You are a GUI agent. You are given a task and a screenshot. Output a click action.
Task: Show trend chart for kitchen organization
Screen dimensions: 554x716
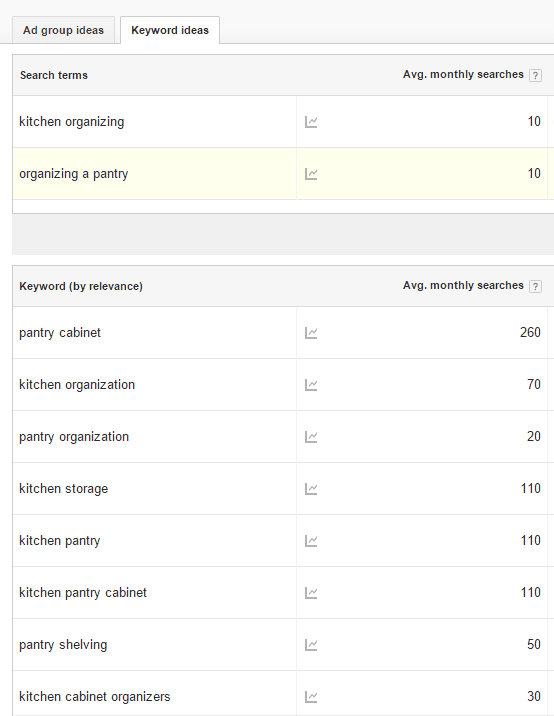(x=311, y=385)
